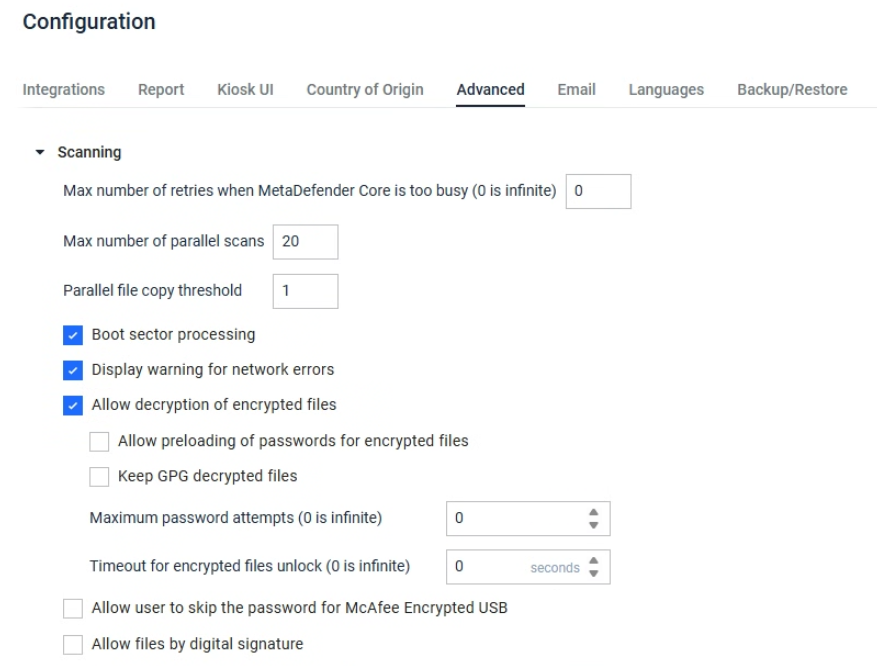This screenshot has width=877, height=666.
Task: Turn off Allow decryption of encrypted files
Action: (x=72, y=405)
